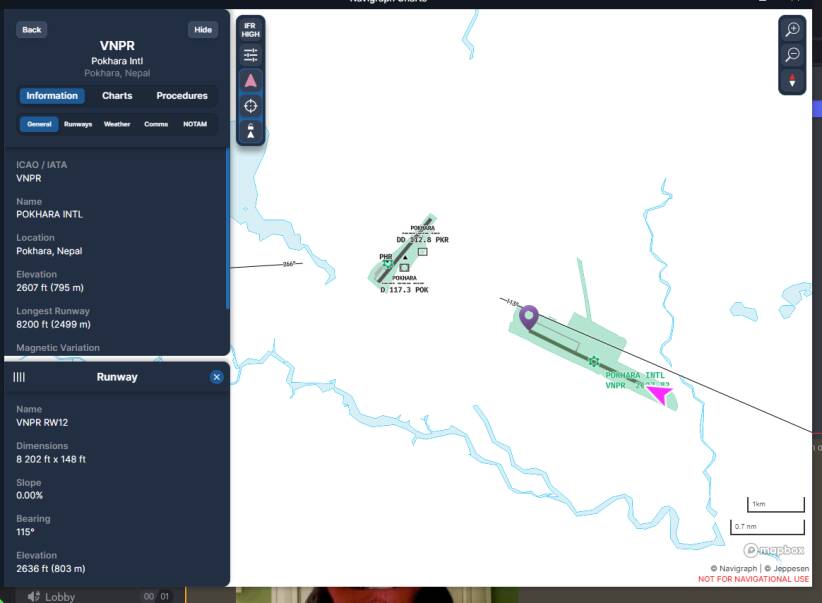This screenshot has height=603, width=822.
Task: Click the information panel scrollbar
Action: (x=228, y=229)
